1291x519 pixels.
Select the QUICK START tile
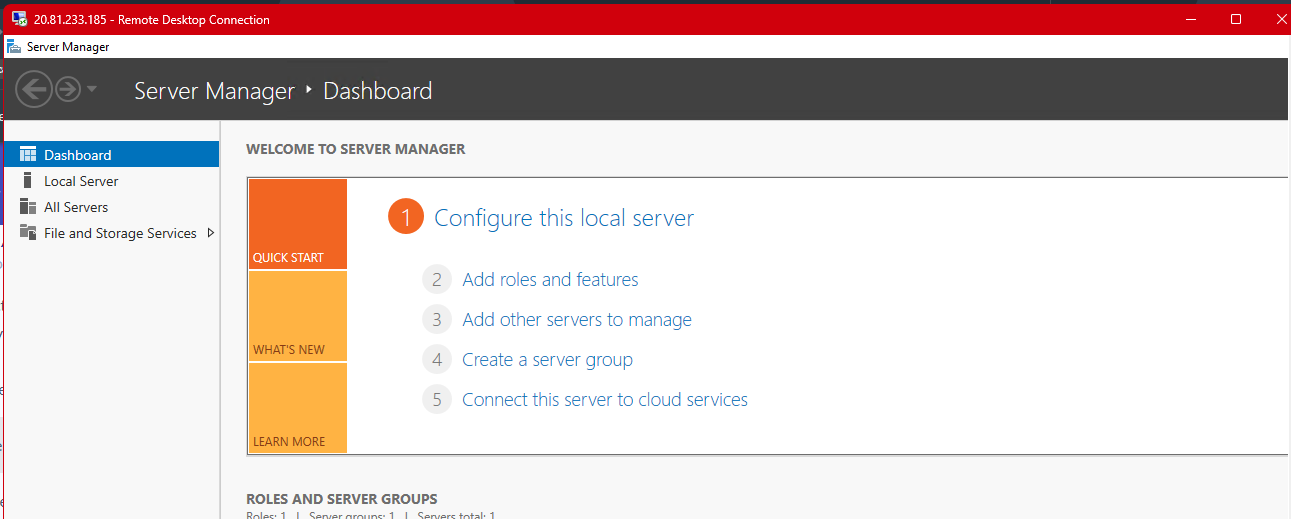pos(298,224)
